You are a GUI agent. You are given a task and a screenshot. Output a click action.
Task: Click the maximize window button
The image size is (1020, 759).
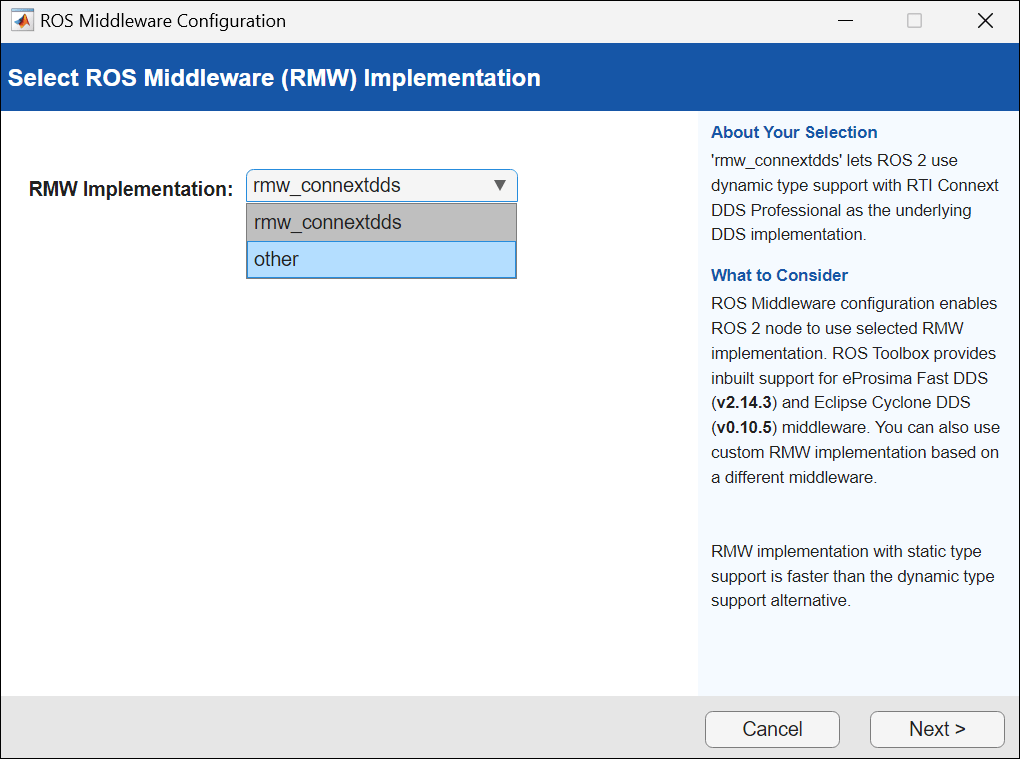(914, 21)
